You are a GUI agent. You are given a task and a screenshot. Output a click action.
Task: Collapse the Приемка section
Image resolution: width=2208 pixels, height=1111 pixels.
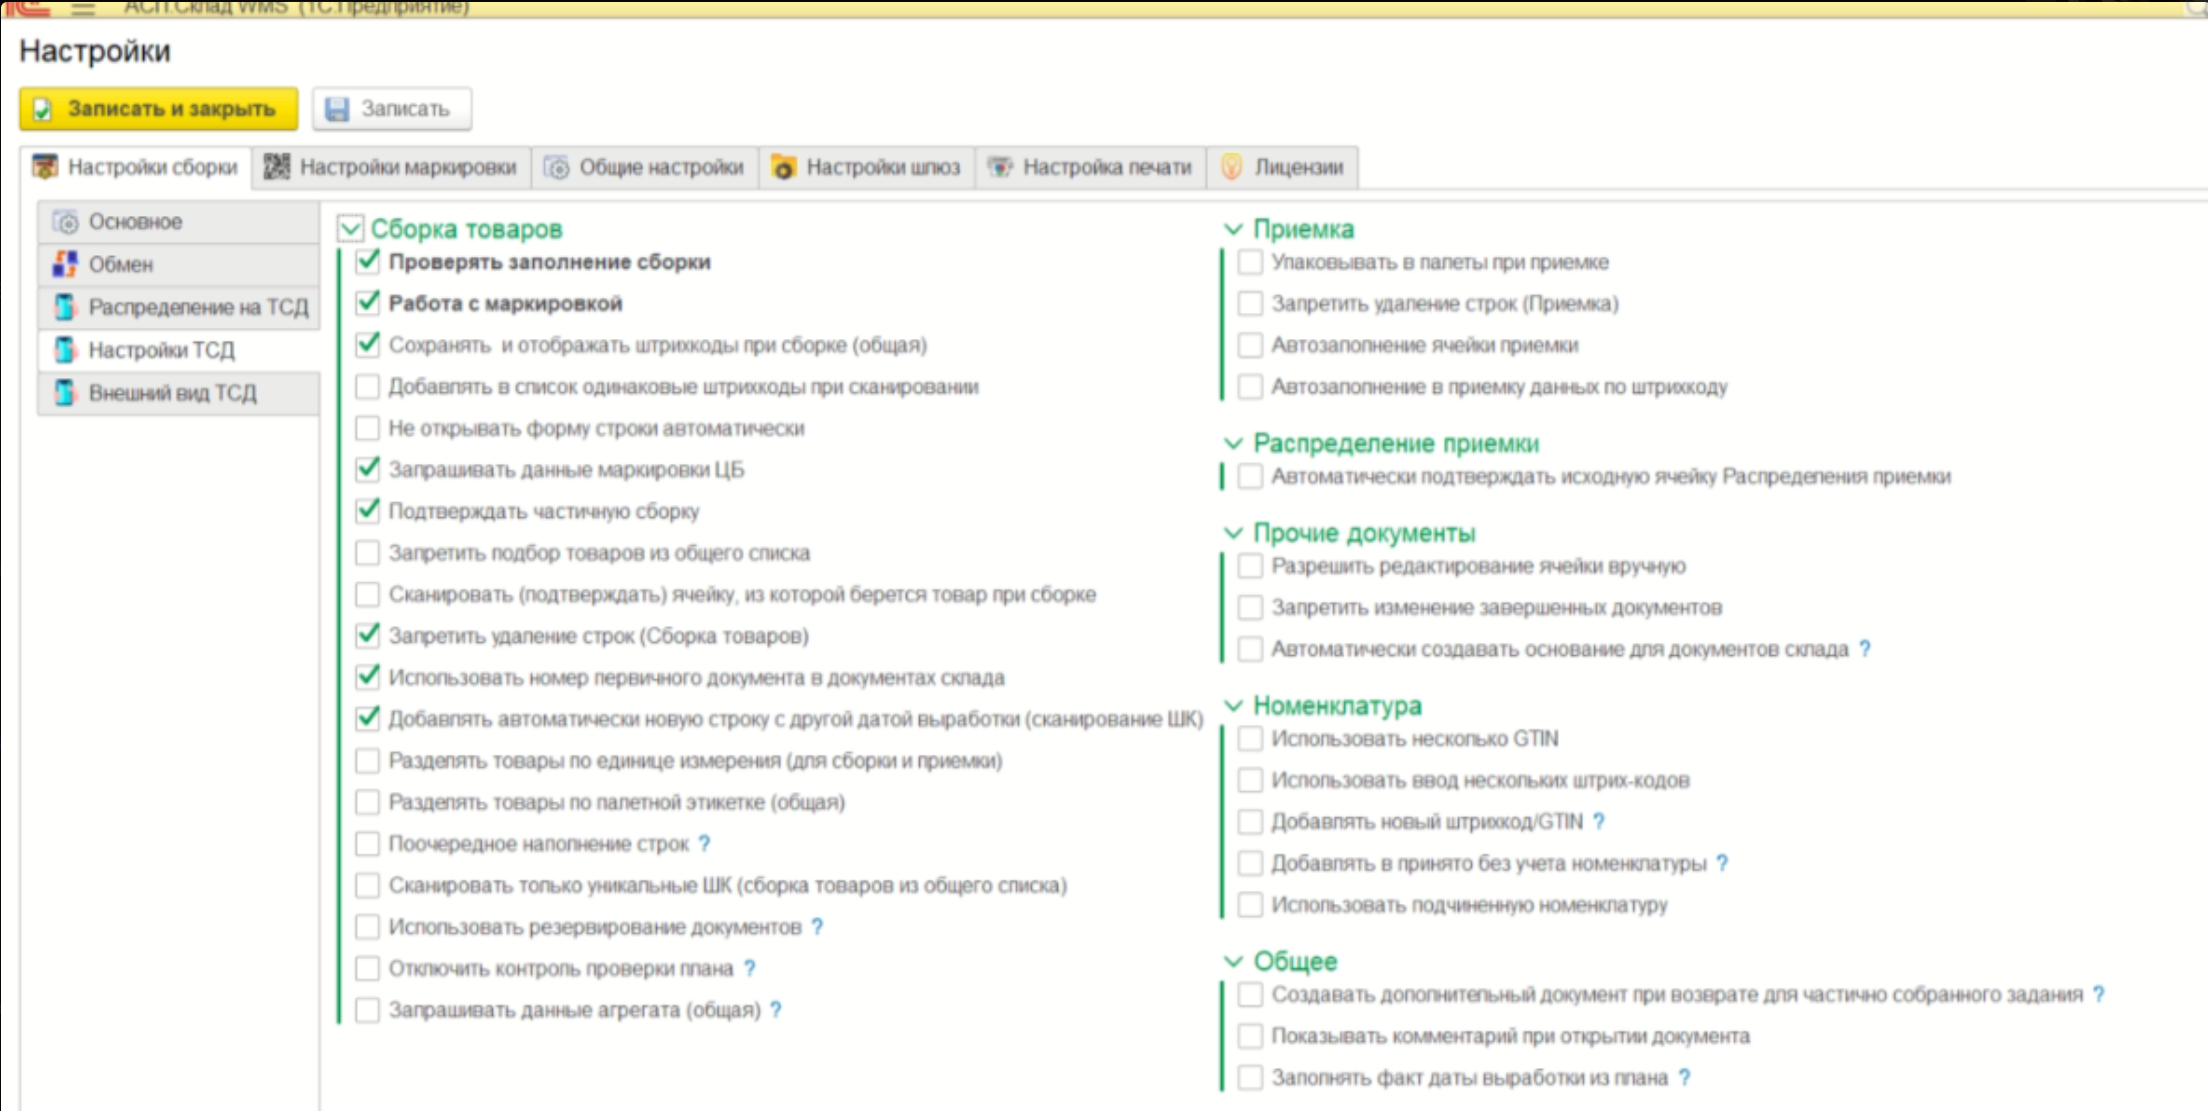1234,229
